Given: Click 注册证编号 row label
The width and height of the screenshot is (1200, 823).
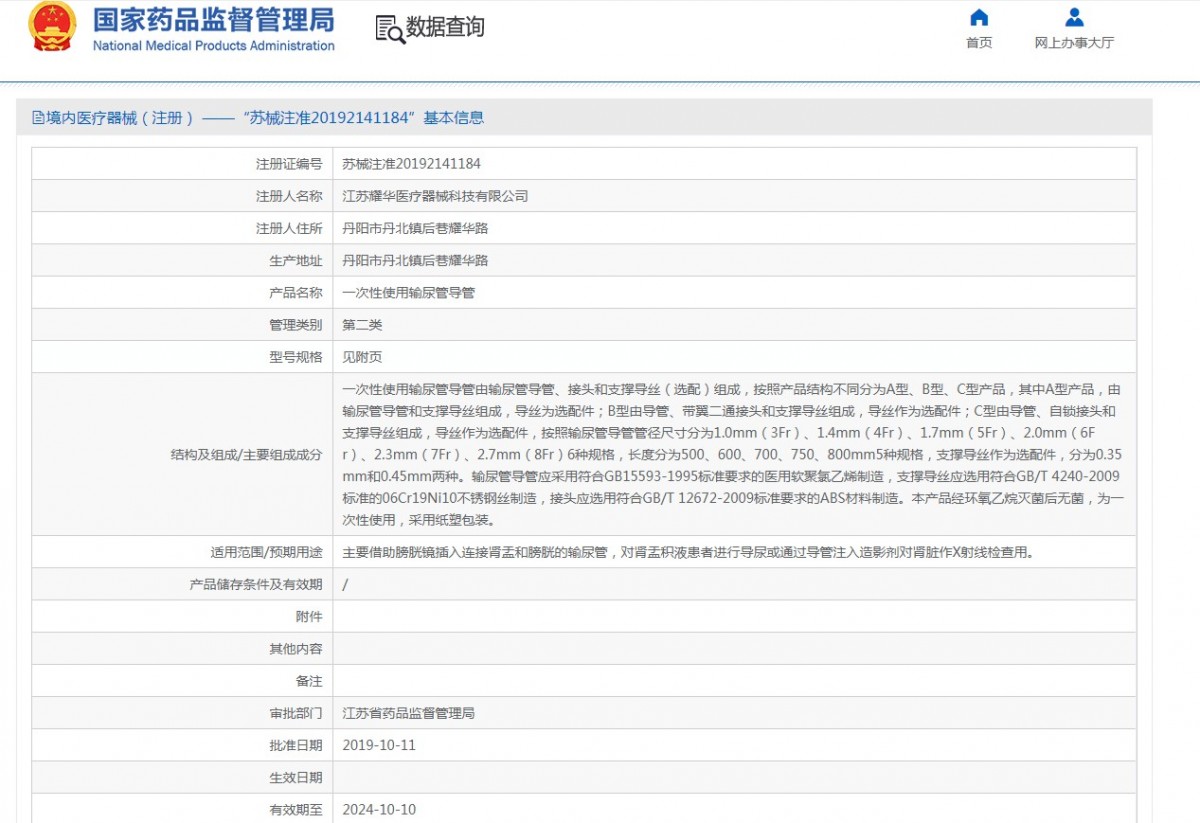Looking at the screenshot, I should tap(289, 164).
